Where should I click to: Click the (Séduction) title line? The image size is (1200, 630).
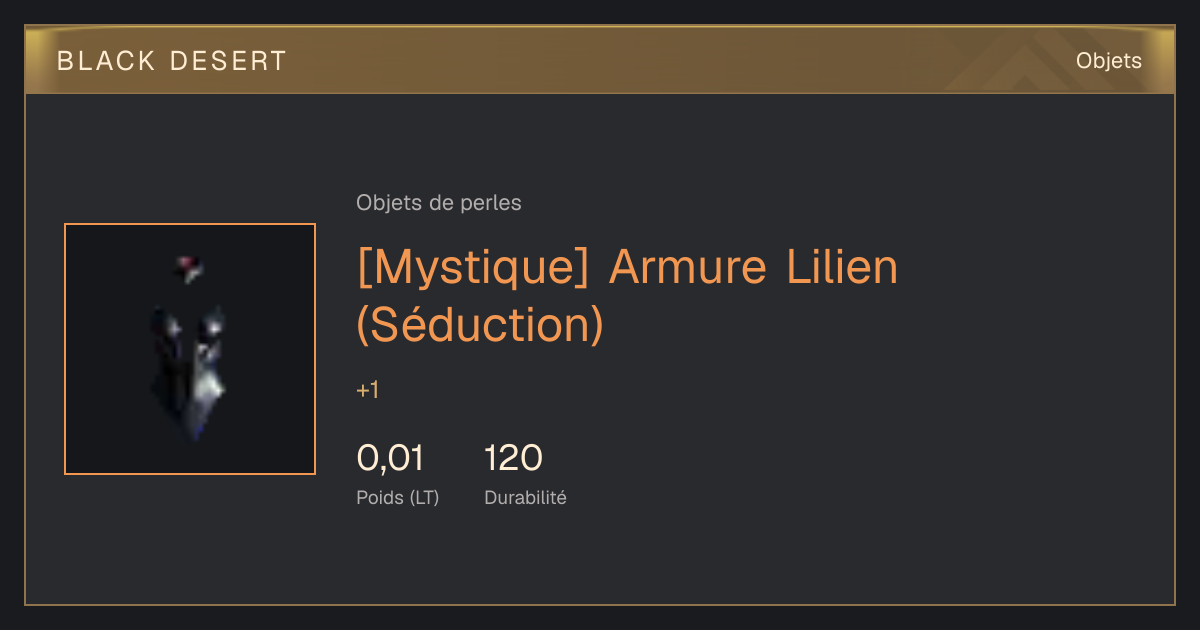[x=480, y=324]
